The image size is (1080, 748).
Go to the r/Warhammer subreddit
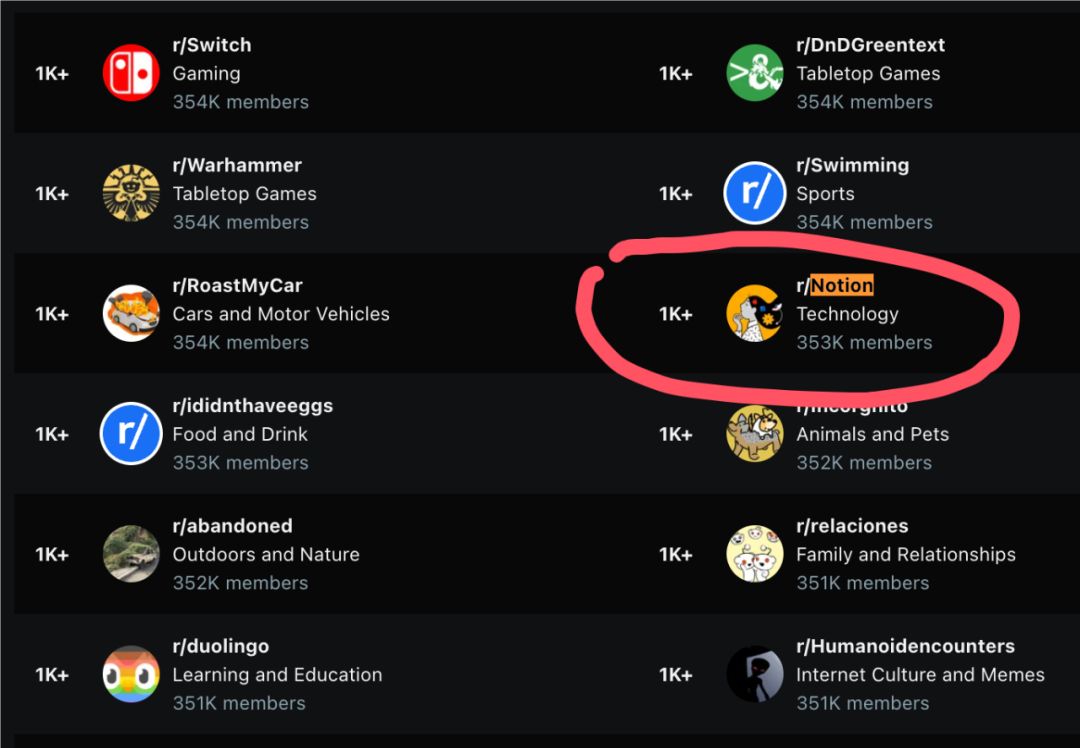tap(237, 165)
